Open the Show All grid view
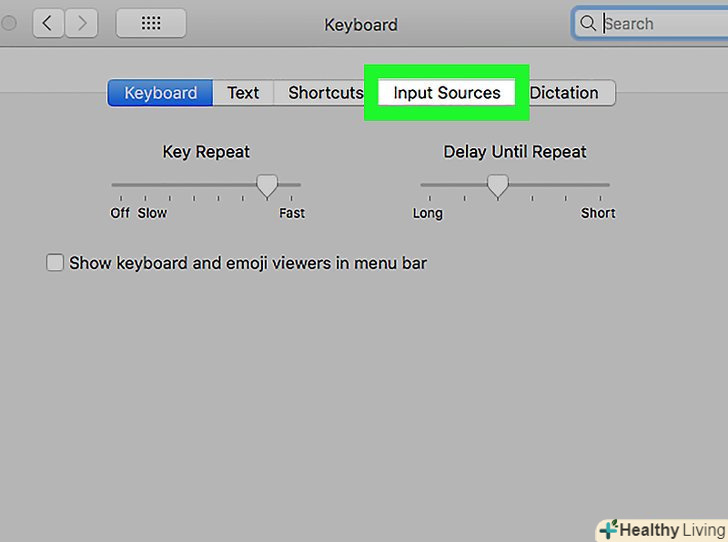The width and height of the screenshot is (728, 542). pyautogui.click(x=149, y=24)
